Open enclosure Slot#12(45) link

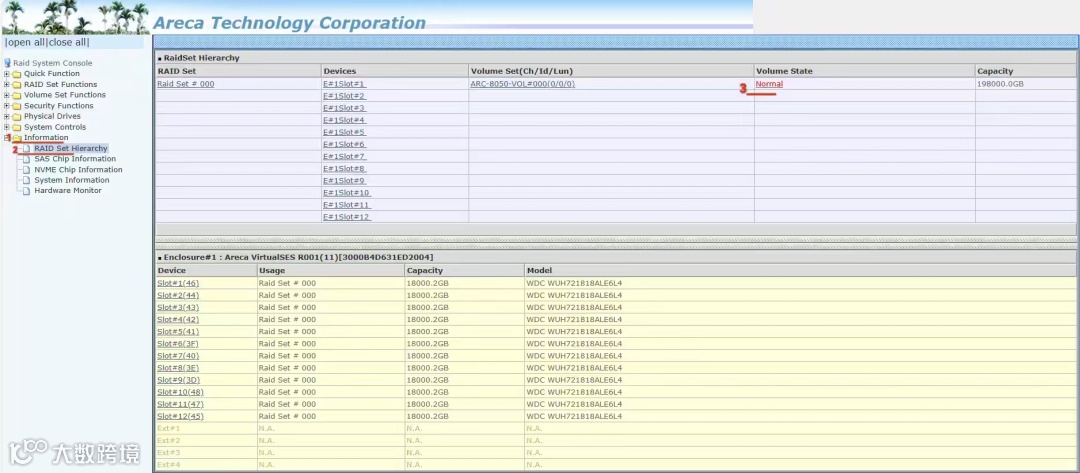coord(180,417)
